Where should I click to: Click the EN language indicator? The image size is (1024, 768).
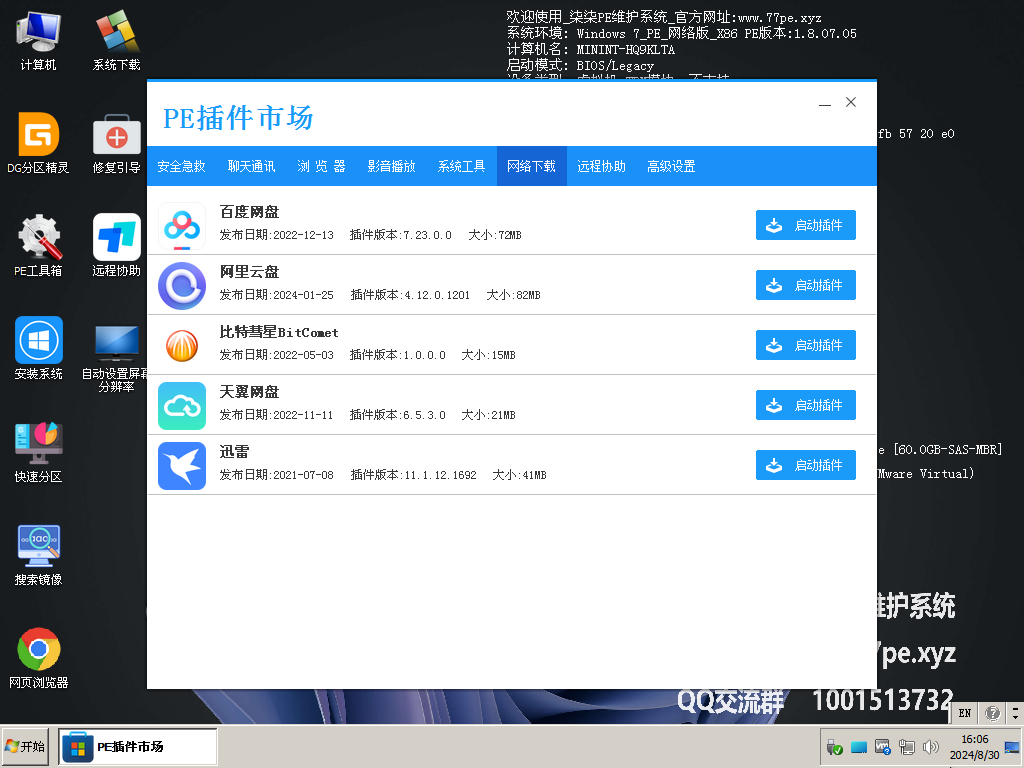[x=965, y=713]
